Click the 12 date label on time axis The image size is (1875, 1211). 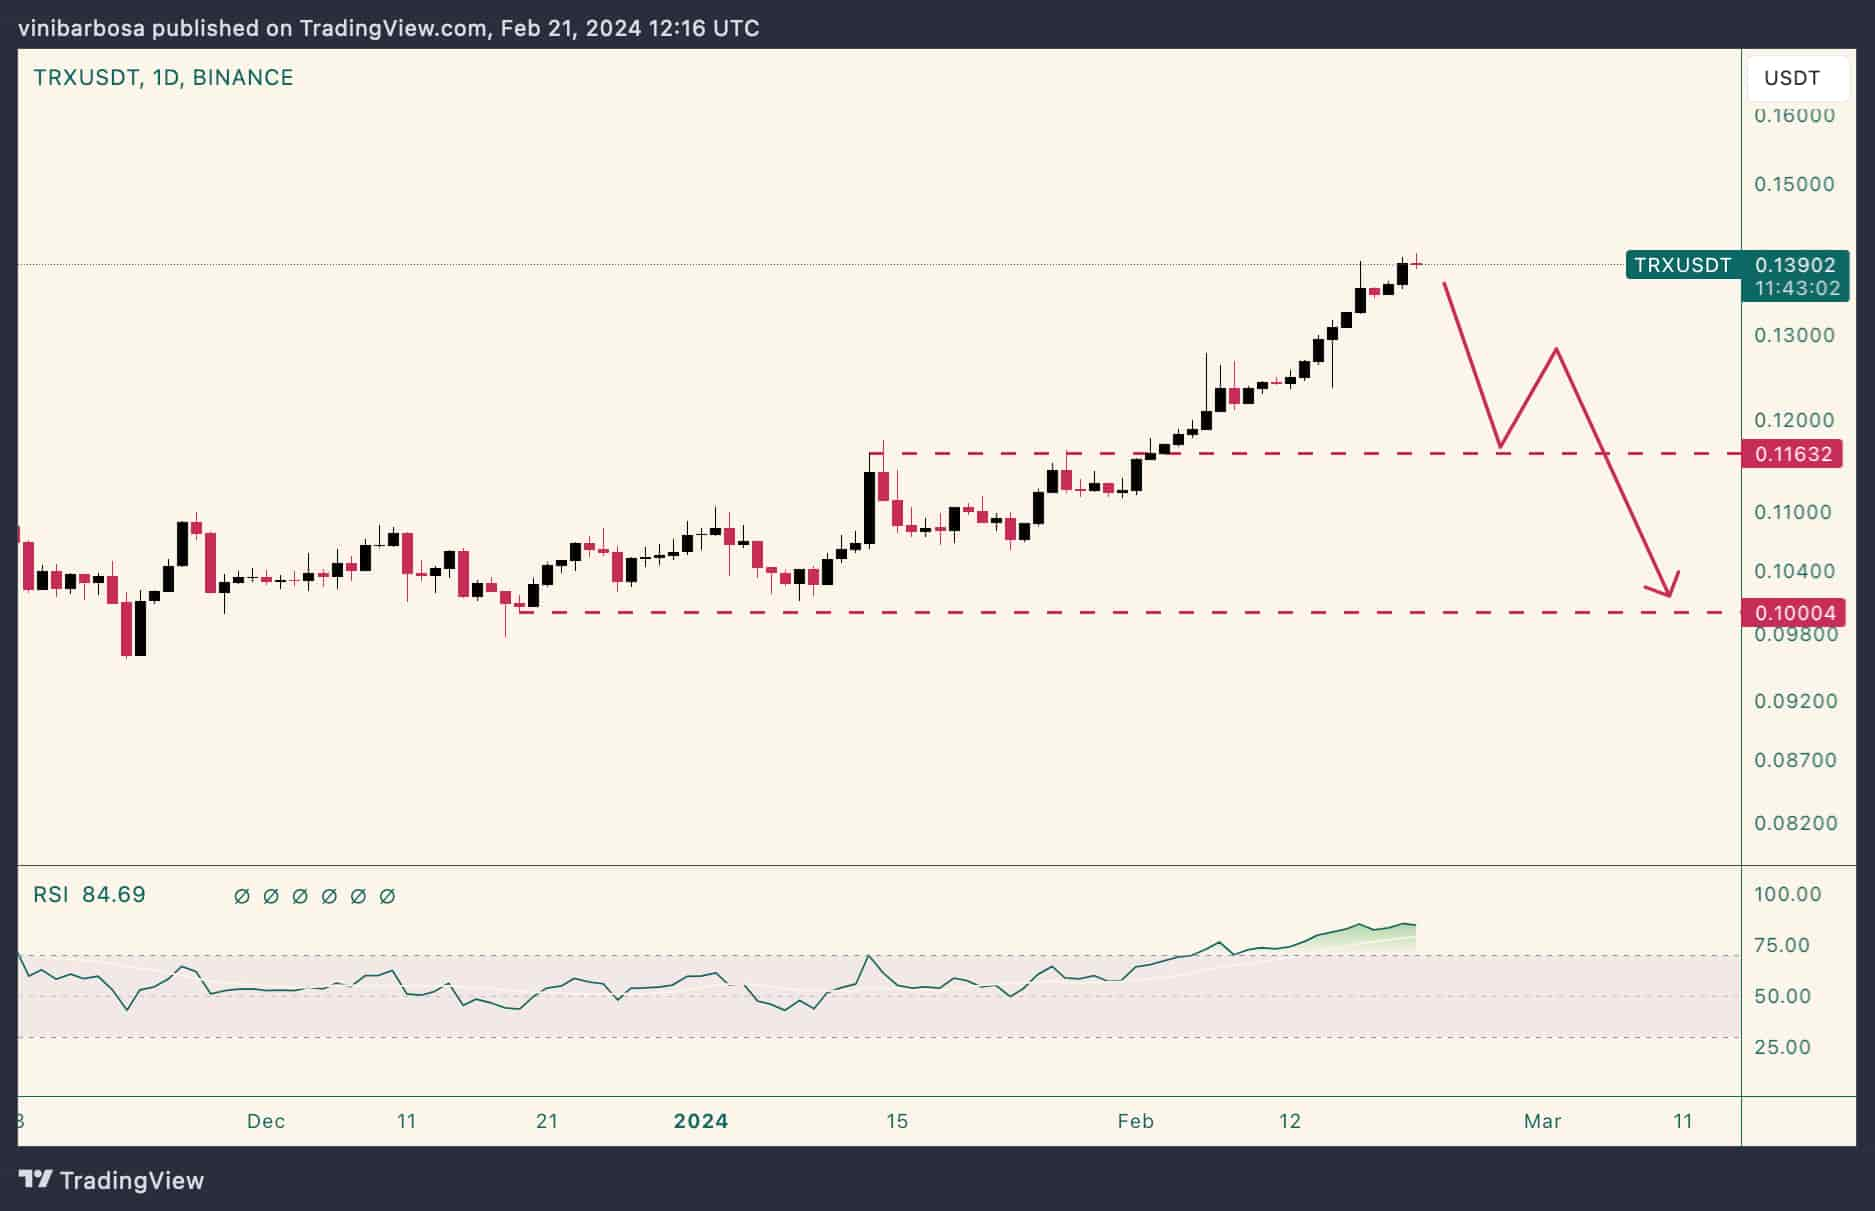click(1290, 1121)
